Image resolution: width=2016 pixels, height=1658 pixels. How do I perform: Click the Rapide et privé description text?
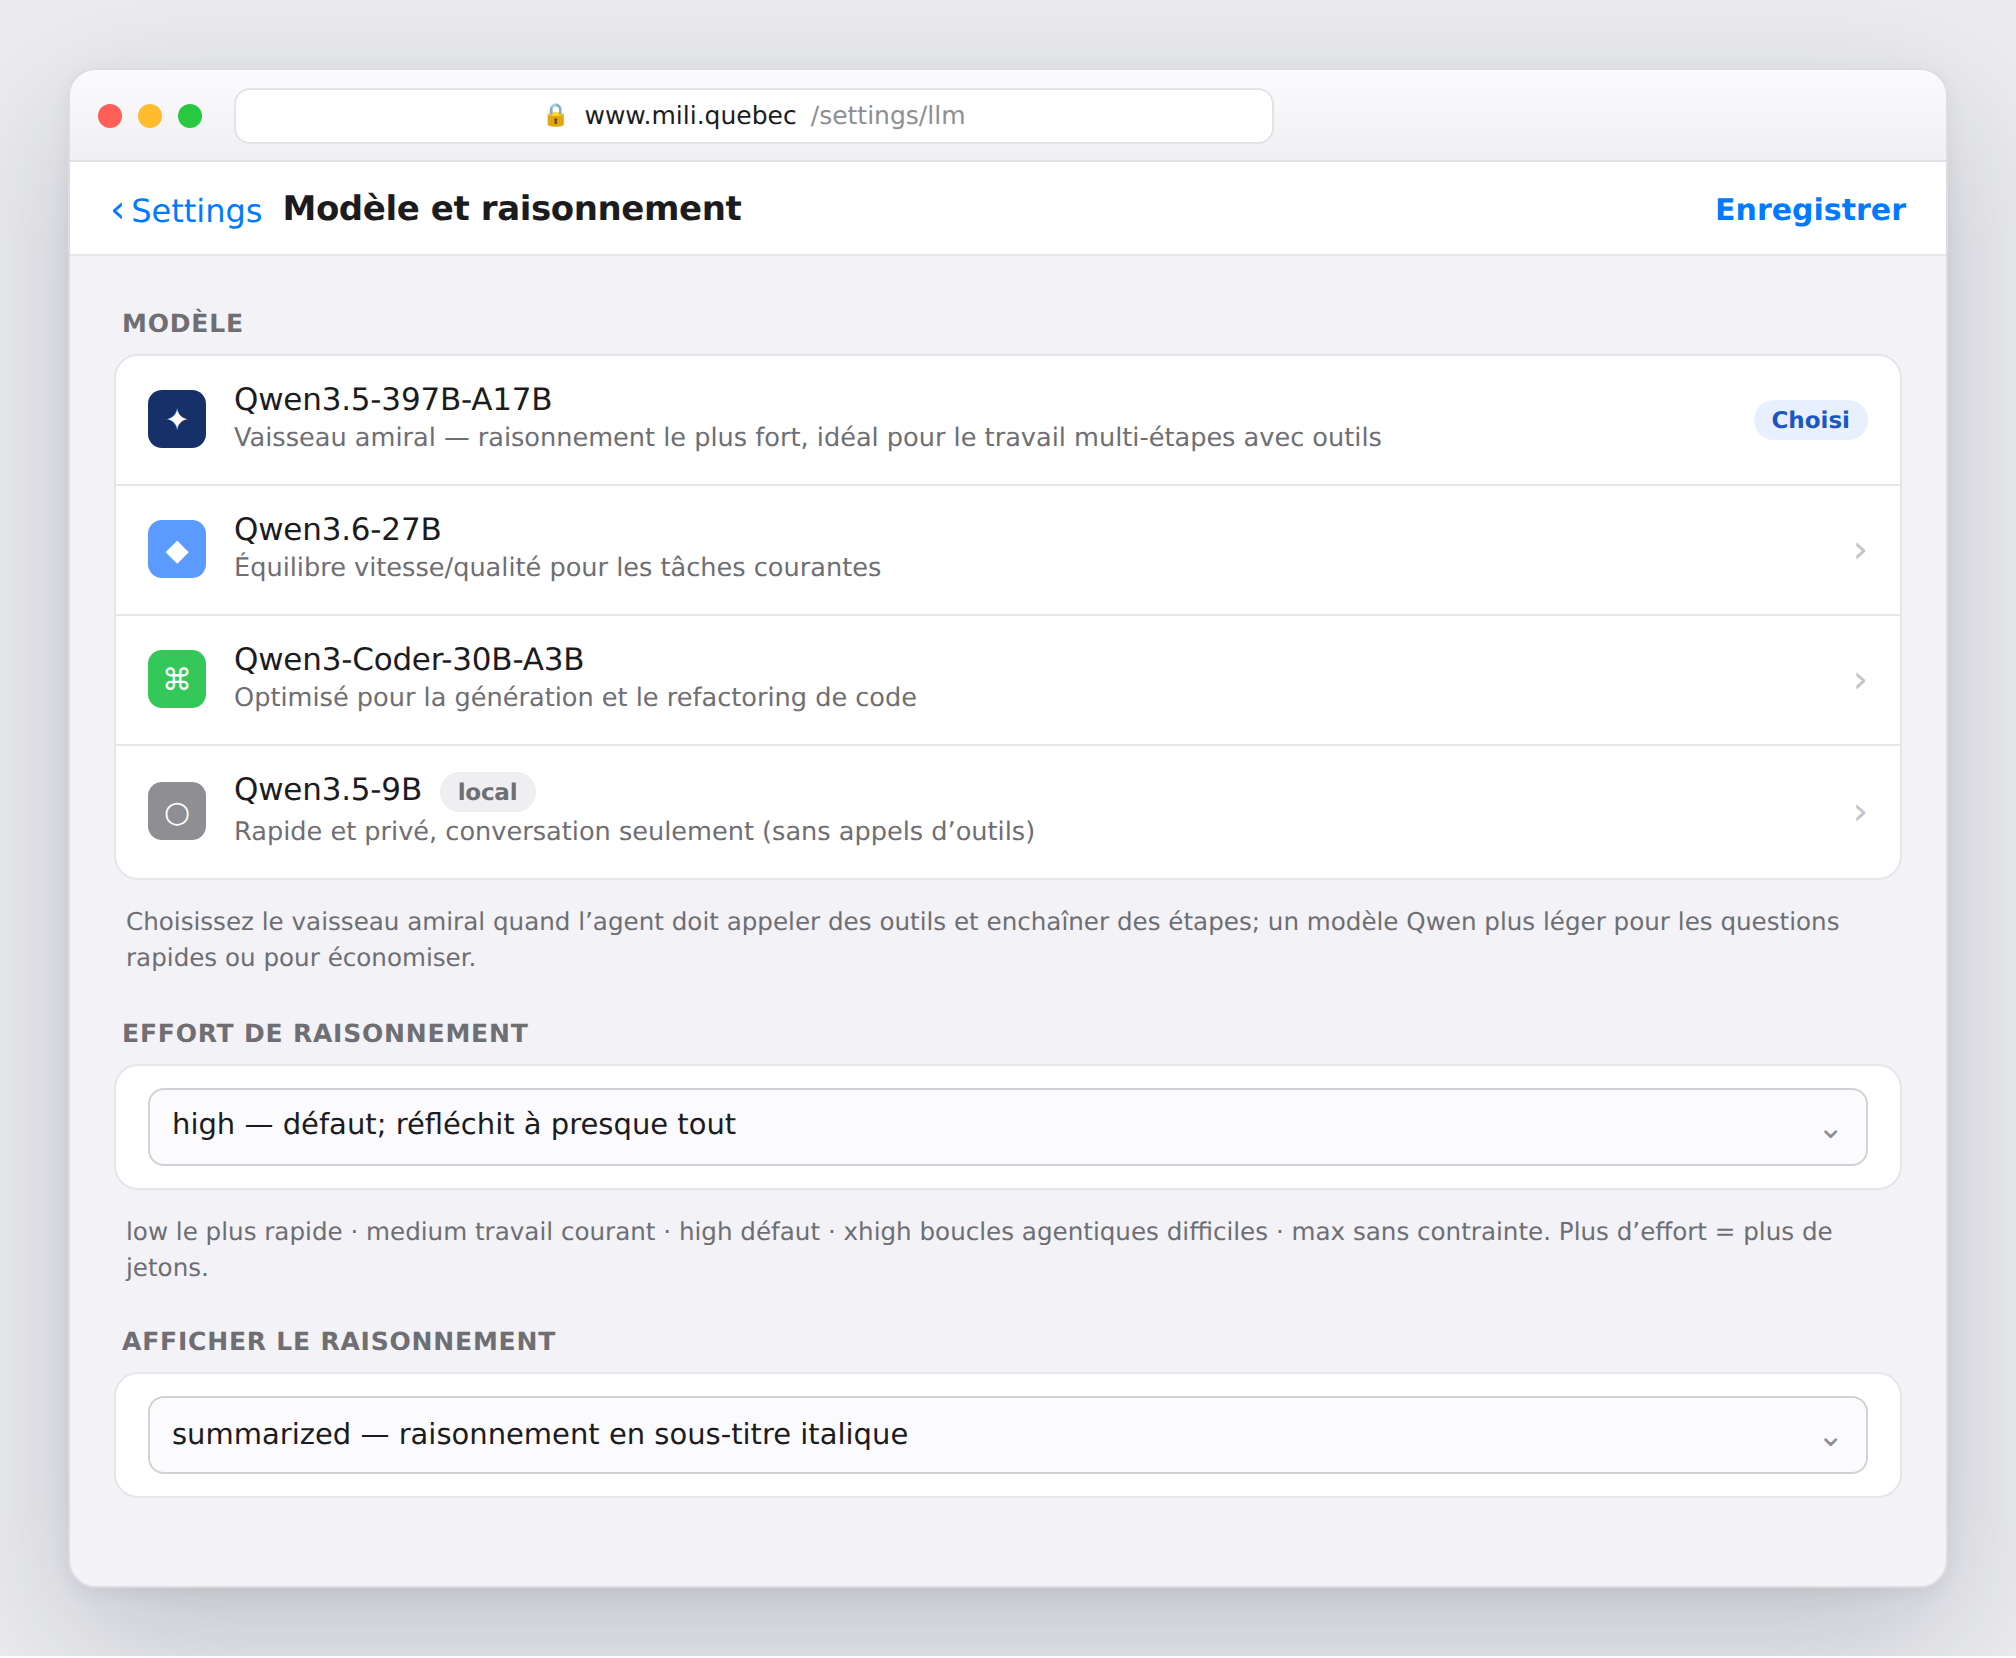[635, 831]
